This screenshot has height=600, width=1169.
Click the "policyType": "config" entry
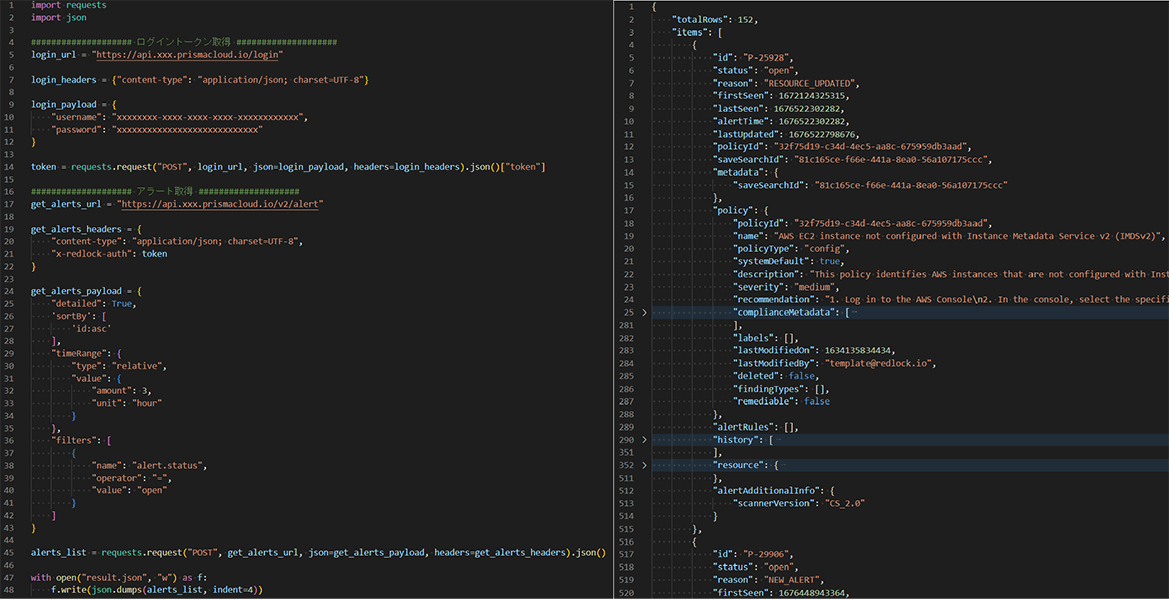(791, 248)
